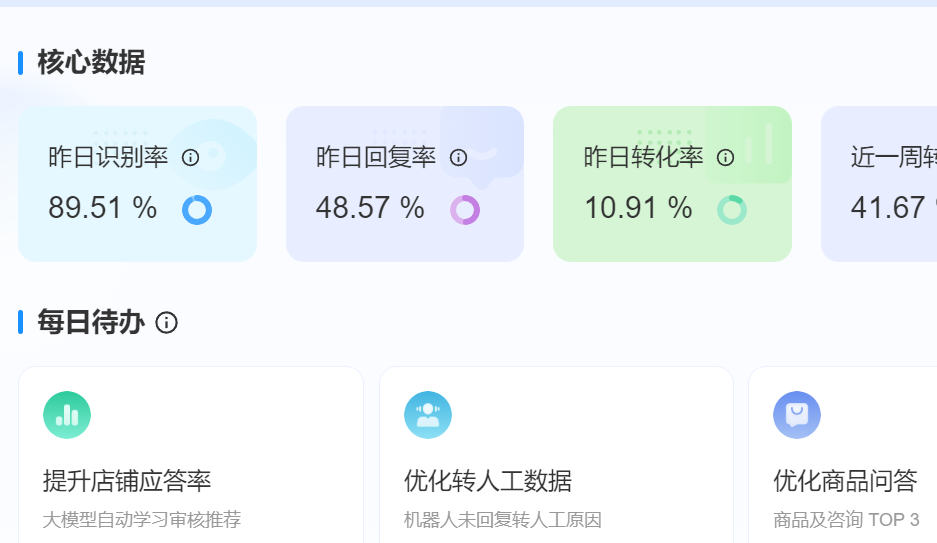Click the 优化转人工数据 title

click(x=488, y=481)
